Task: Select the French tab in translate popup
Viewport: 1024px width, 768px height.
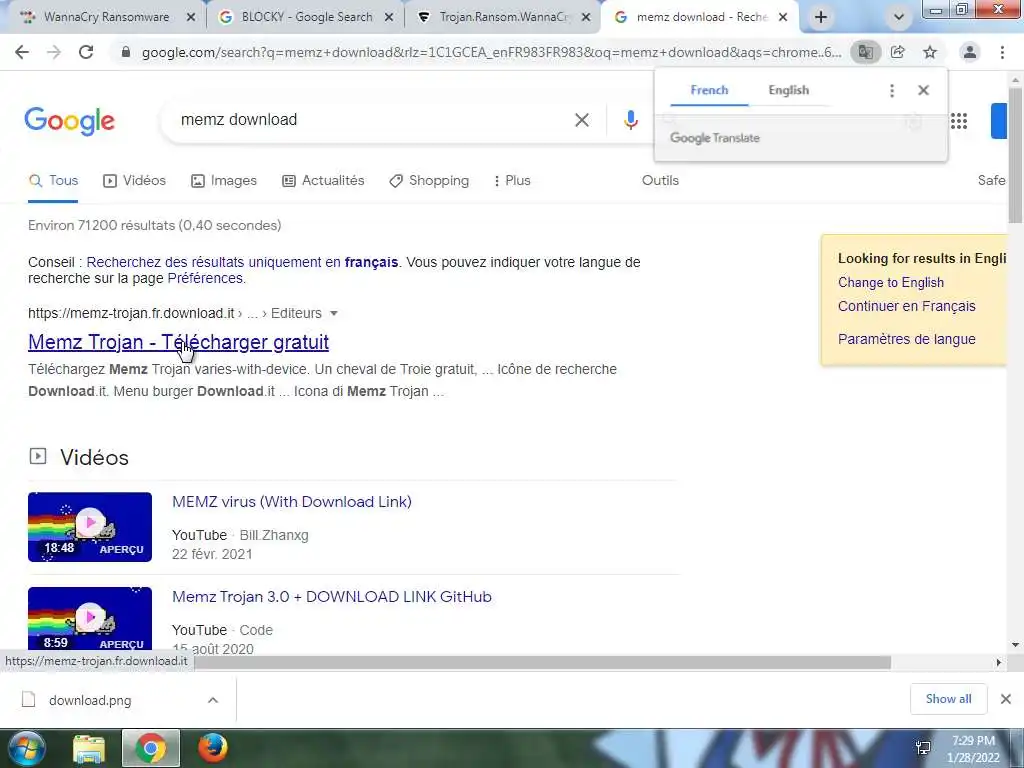Action: [709, 90]
